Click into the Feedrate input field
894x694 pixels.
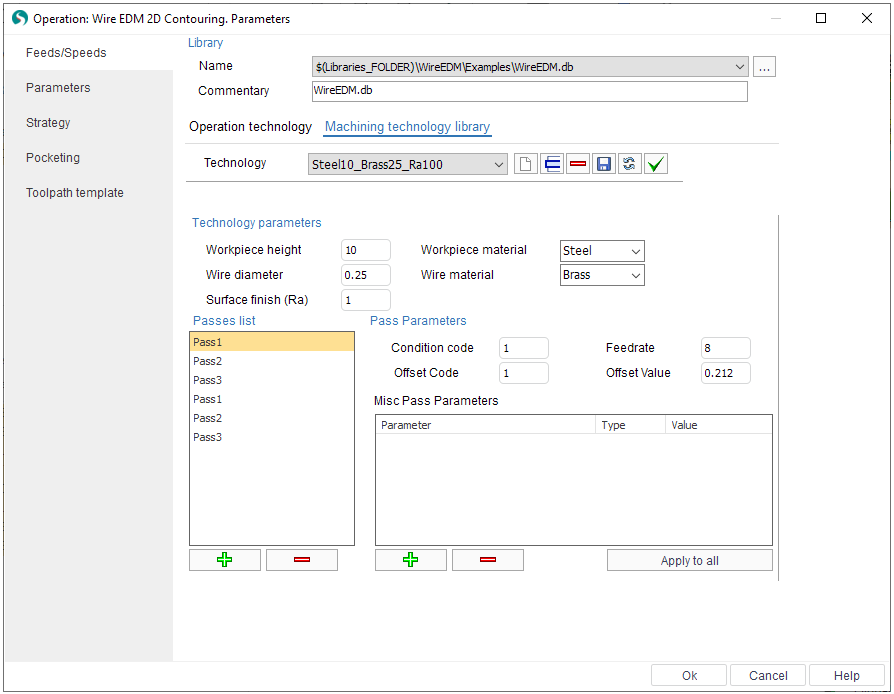[x=725, y=348]
